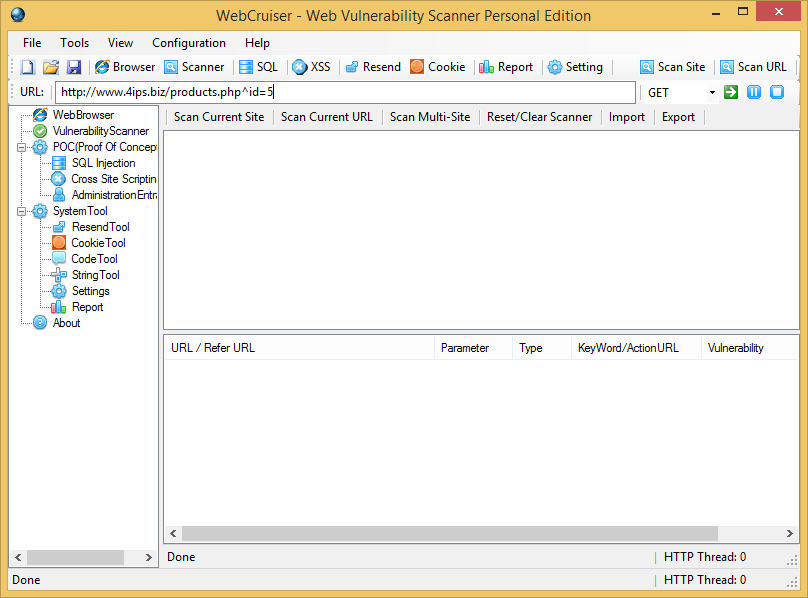Click the results horizontal scrollbar thumb
808x598 pixels.
(449, 534)
